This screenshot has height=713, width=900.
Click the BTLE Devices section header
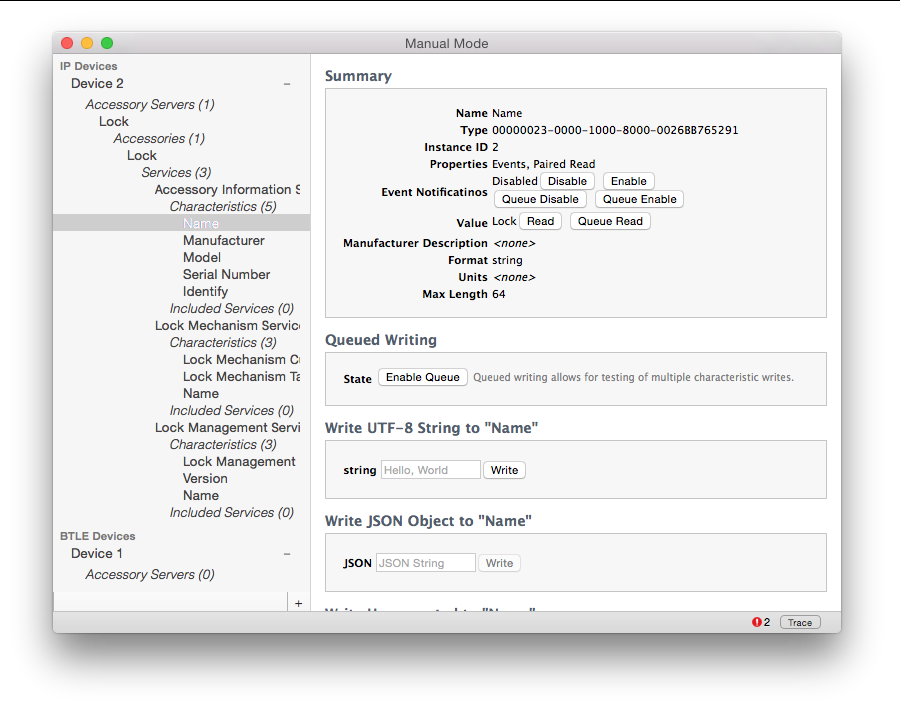(98, 536)
